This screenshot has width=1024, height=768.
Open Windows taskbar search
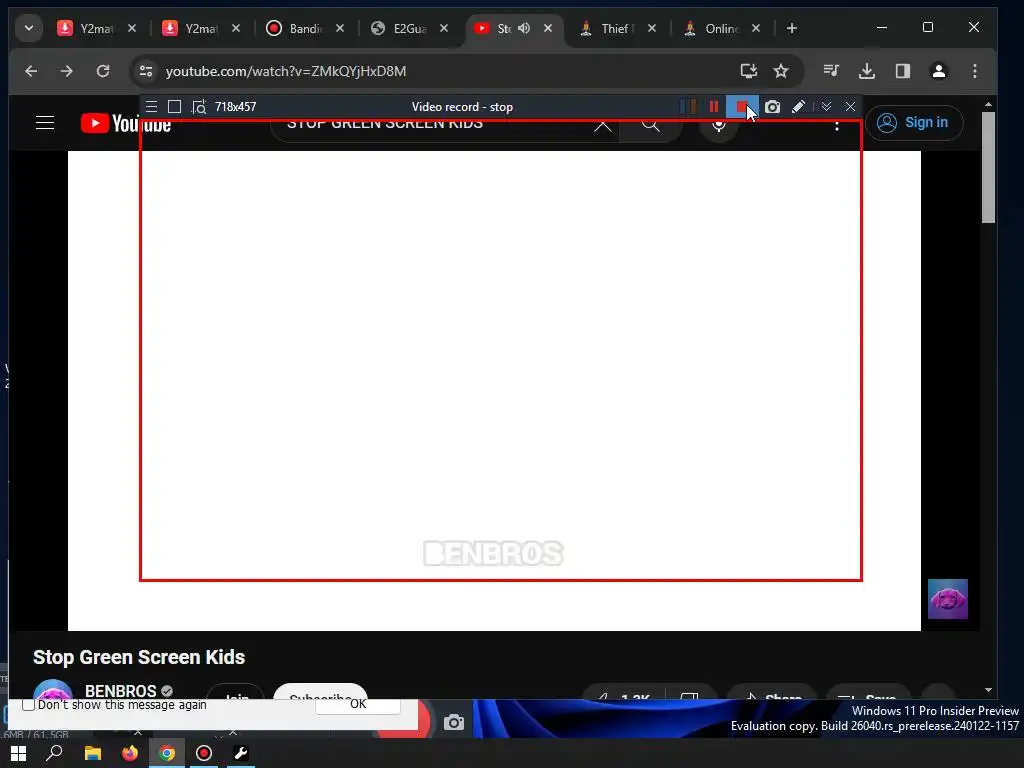click(55, 753)
